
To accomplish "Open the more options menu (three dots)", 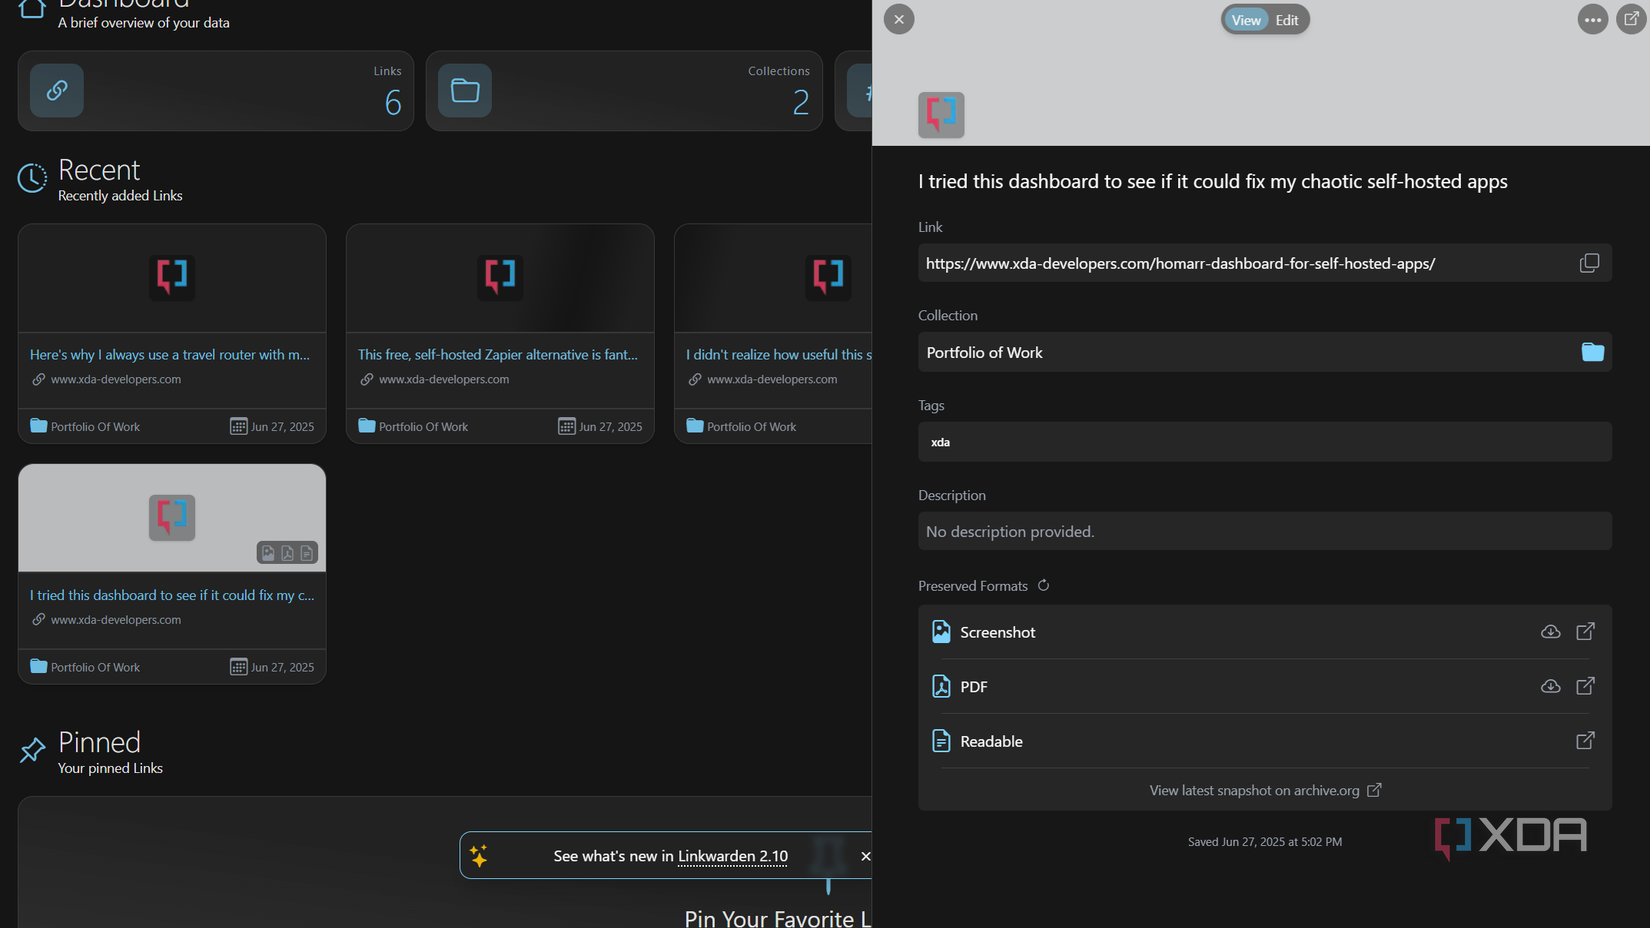I will coord(1592,20).
